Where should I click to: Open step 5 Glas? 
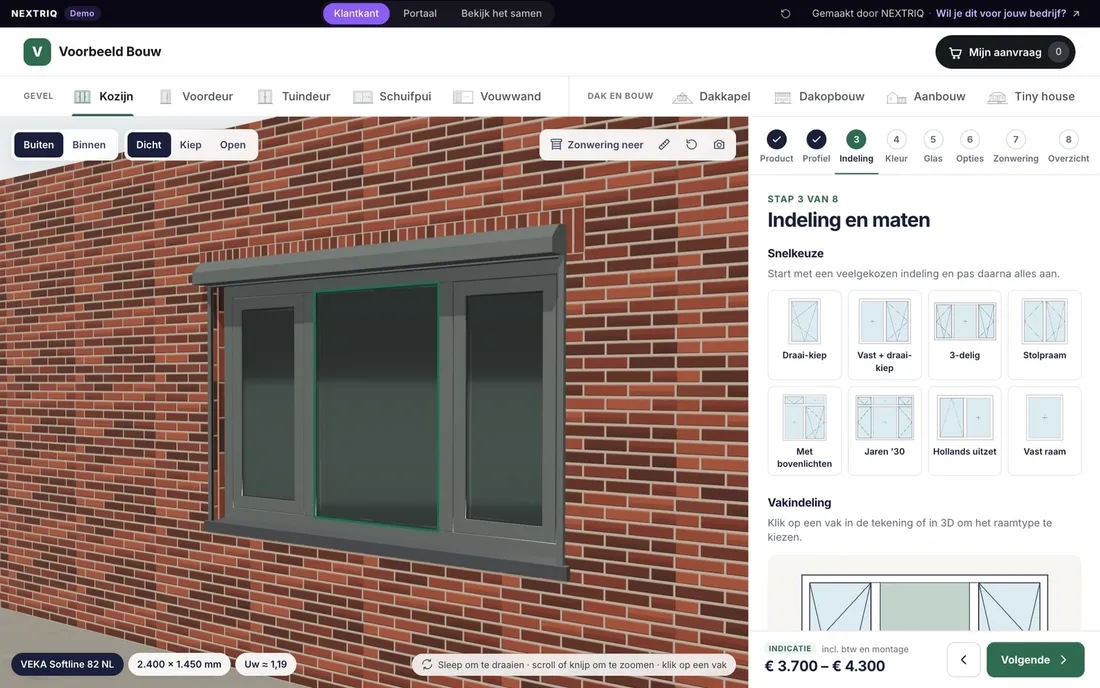(x=933, y=147)
